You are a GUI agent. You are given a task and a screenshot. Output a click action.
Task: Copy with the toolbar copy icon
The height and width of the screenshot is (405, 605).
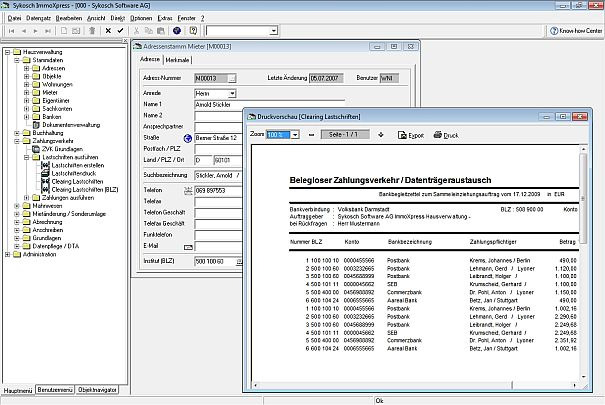click(149, 31)
